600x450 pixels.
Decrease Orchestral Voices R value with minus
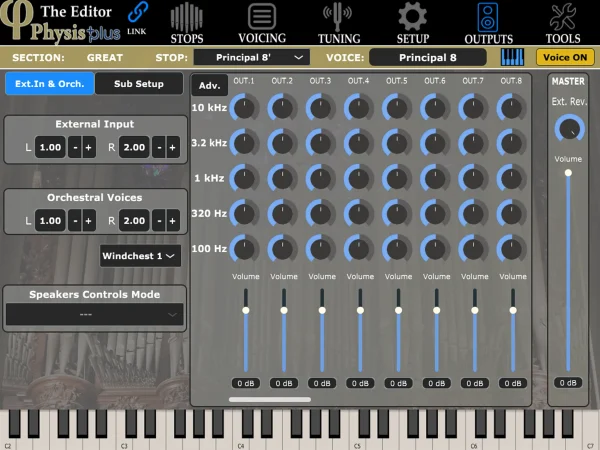coord(159,220)
